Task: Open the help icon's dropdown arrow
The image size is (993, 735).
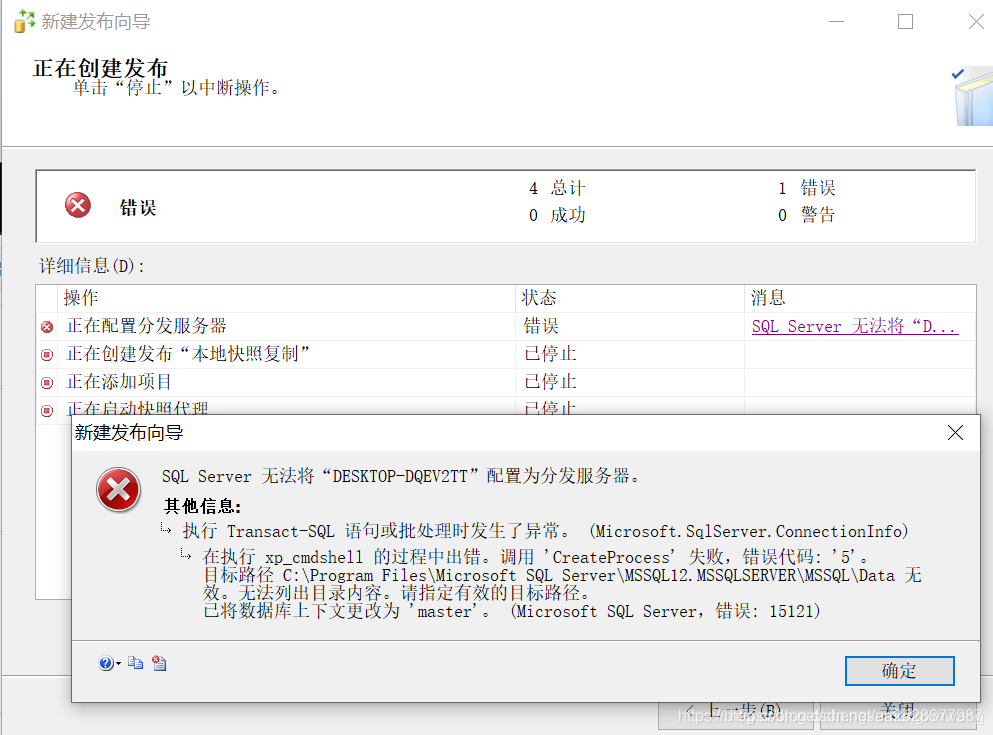Action: 118,663
